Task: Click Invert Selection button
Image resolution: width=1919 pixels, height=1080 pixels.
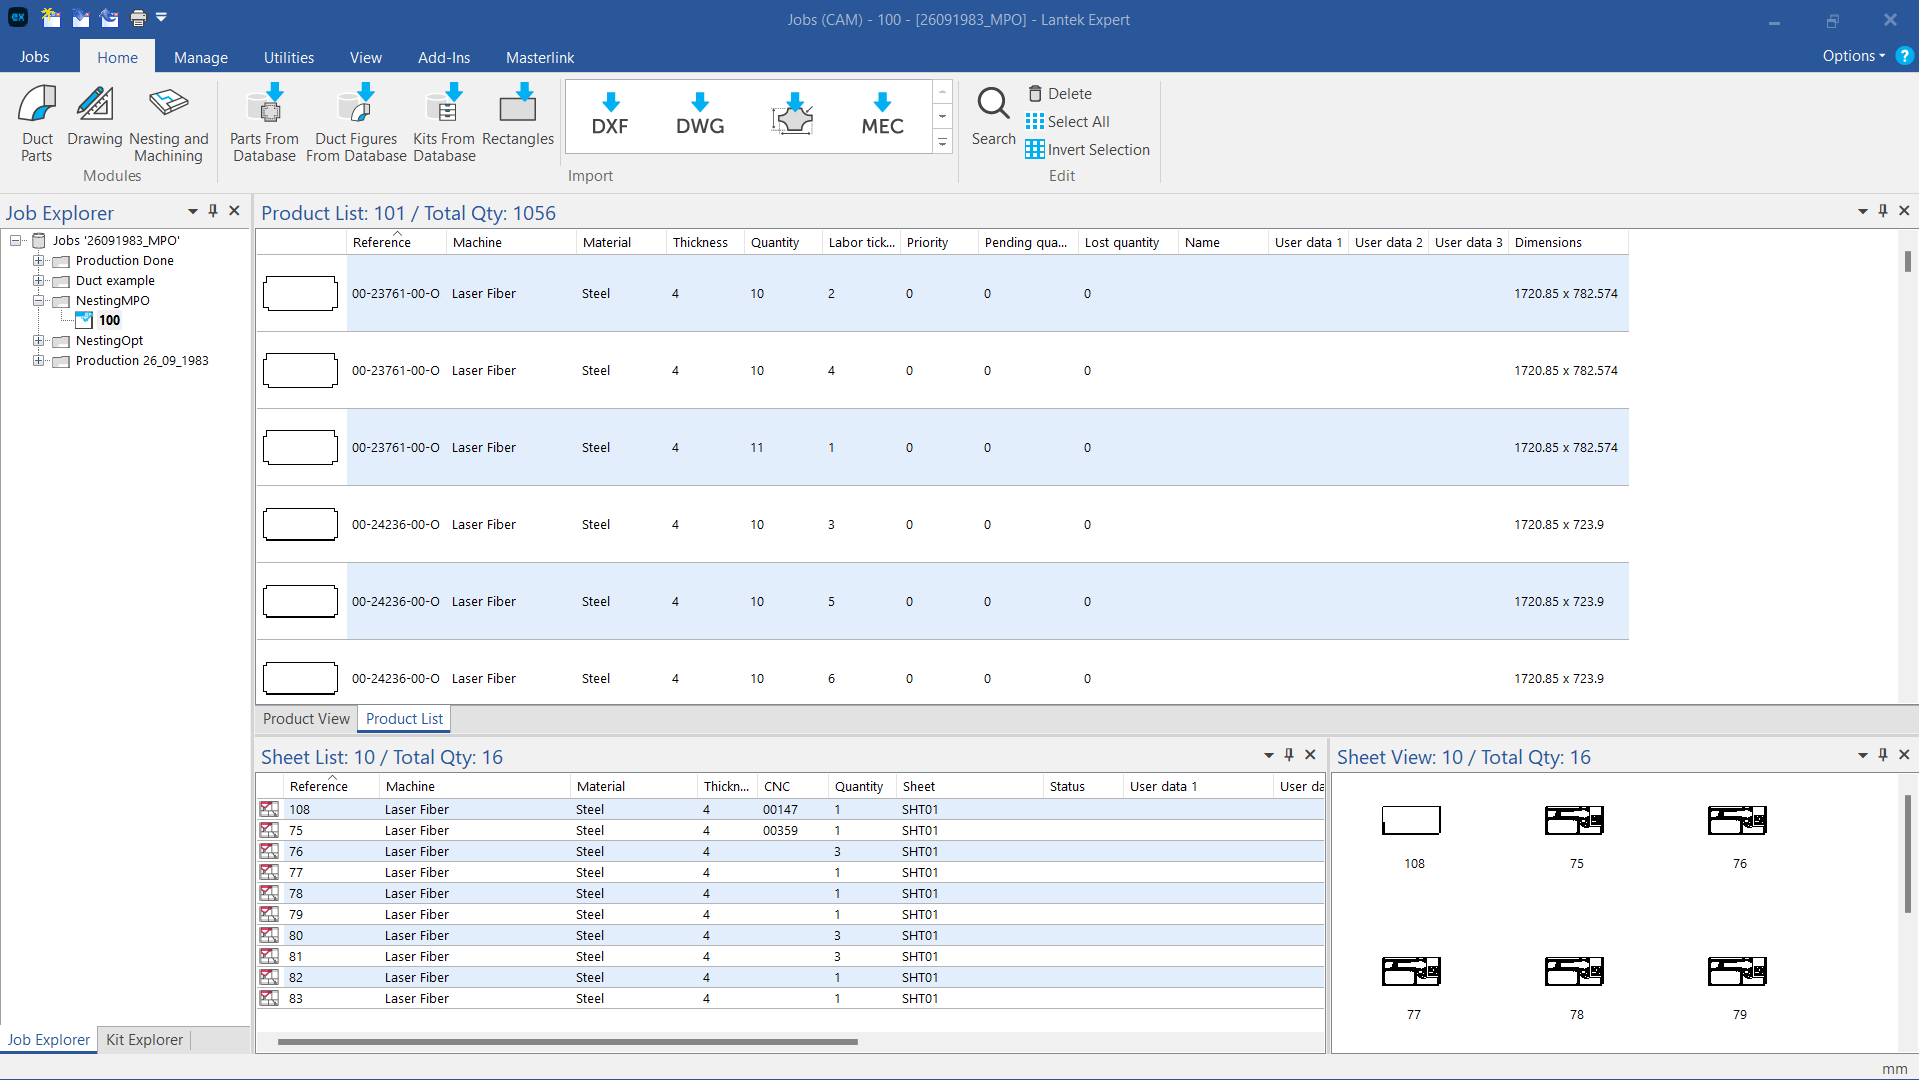Action: pos(1087,150)
